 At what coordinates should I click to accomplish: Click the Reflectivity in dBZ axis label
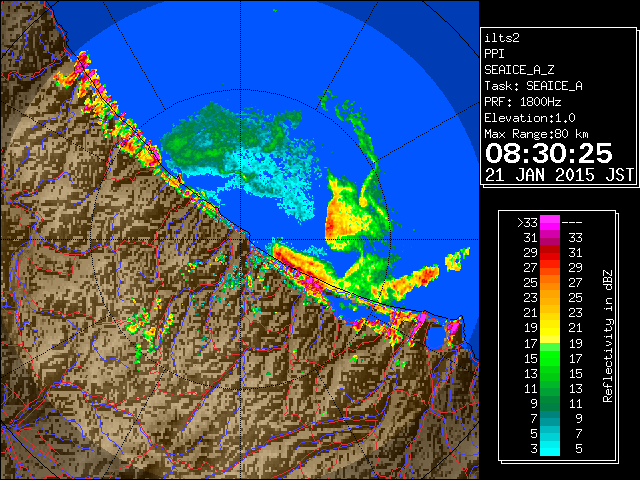pyautogui.click(x=608, y=336)
